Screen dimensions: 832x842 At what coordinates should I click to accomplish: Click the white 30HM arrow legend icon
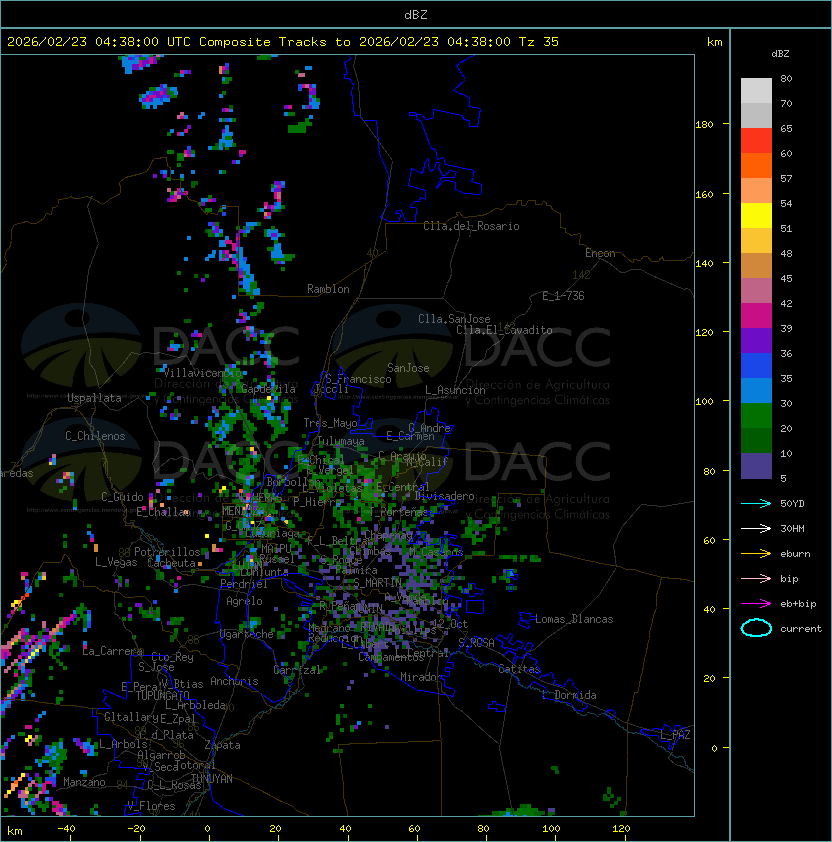(x=756, y=529)
